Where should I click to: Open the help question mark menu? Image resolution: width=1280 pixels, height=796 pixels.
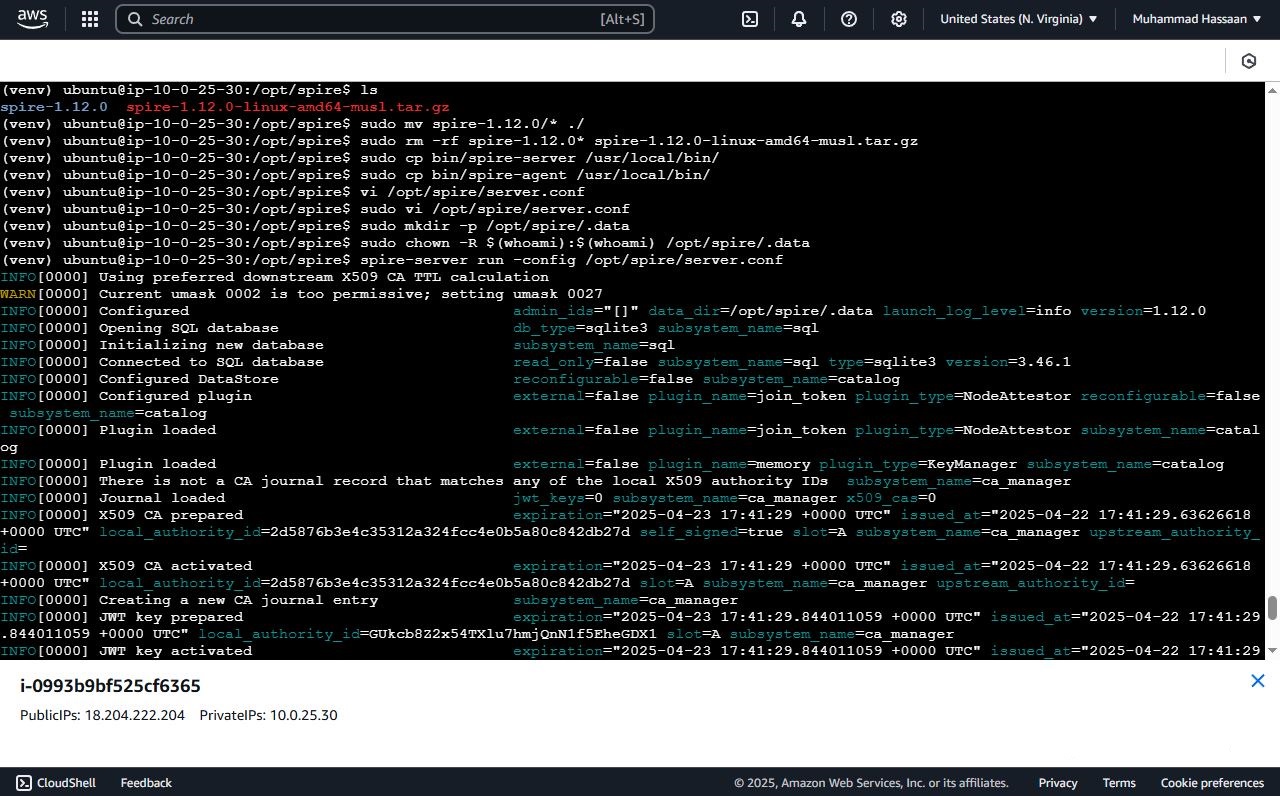[x=849, y=19]
